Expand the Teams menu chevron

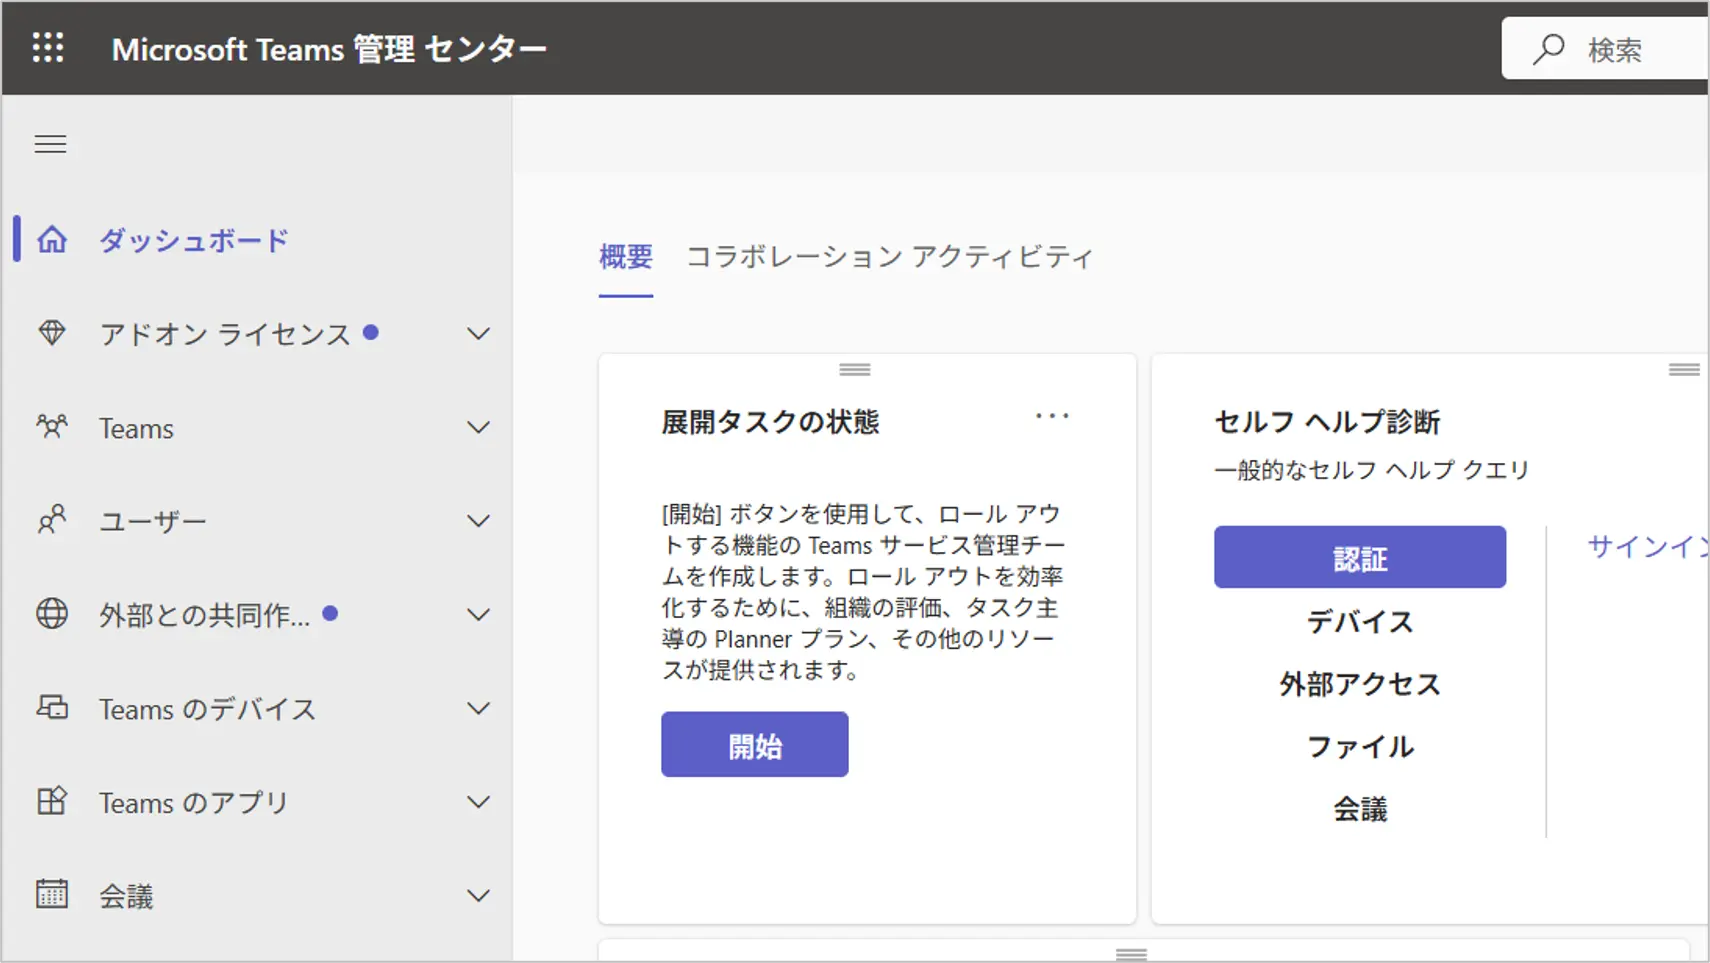click(x=479, y=427)
